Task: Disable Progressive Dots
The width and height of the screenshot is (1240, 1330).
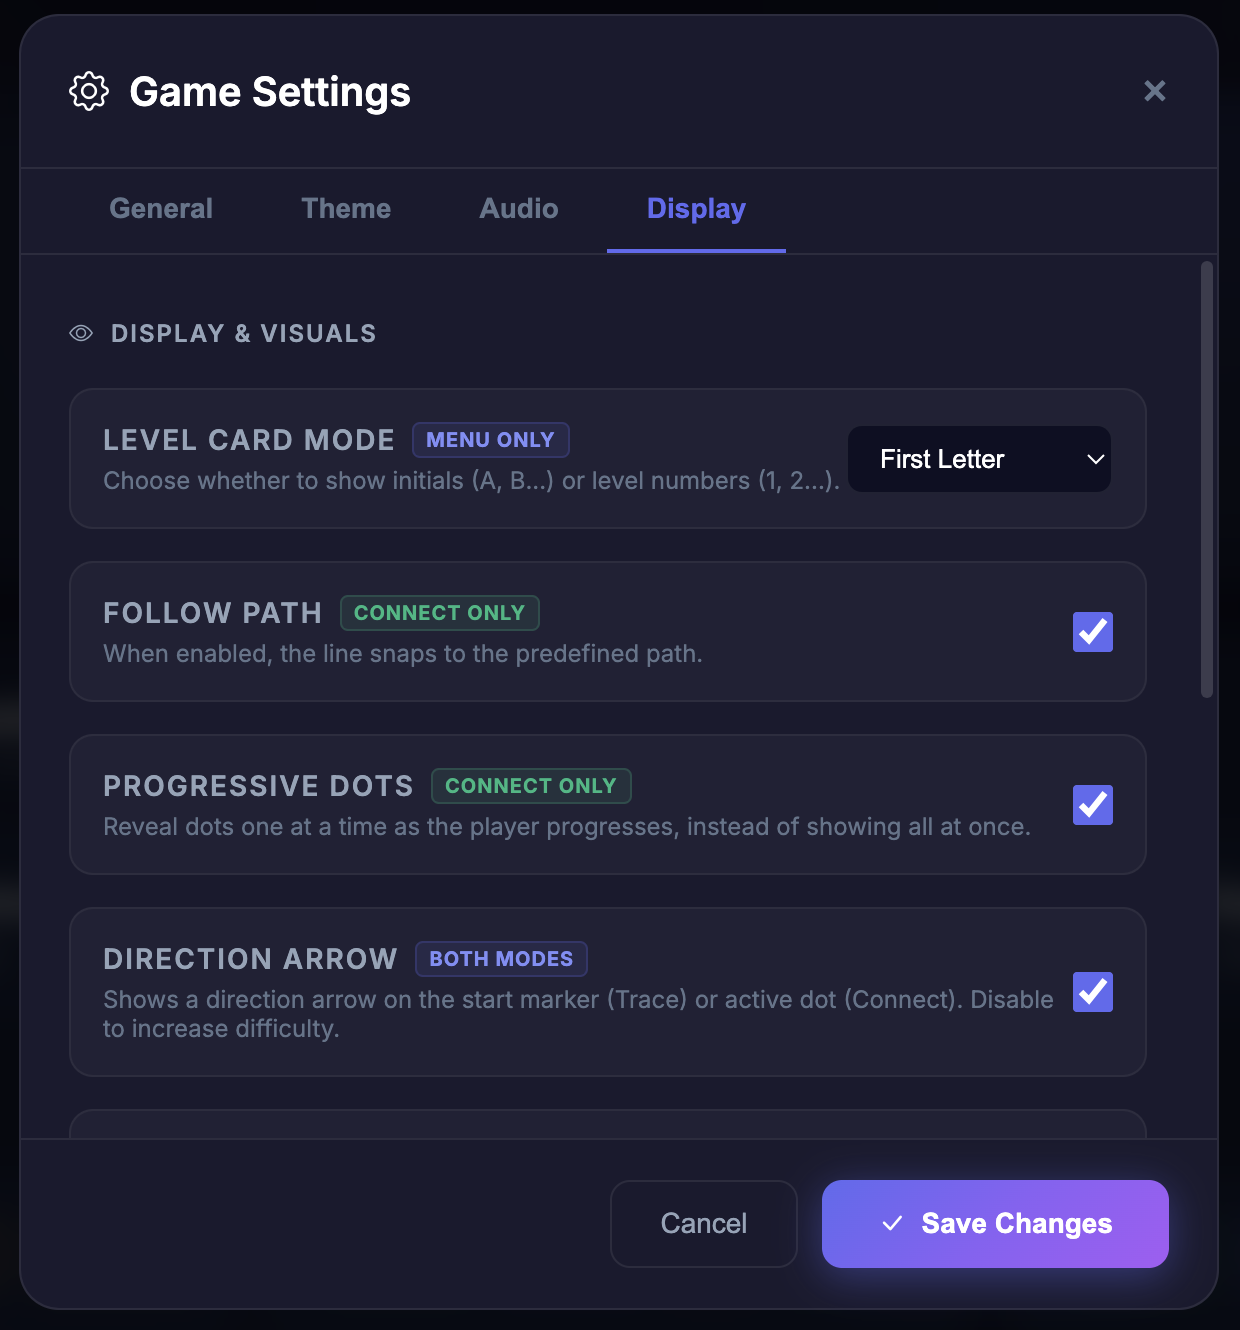Action: coord(1092,805)
